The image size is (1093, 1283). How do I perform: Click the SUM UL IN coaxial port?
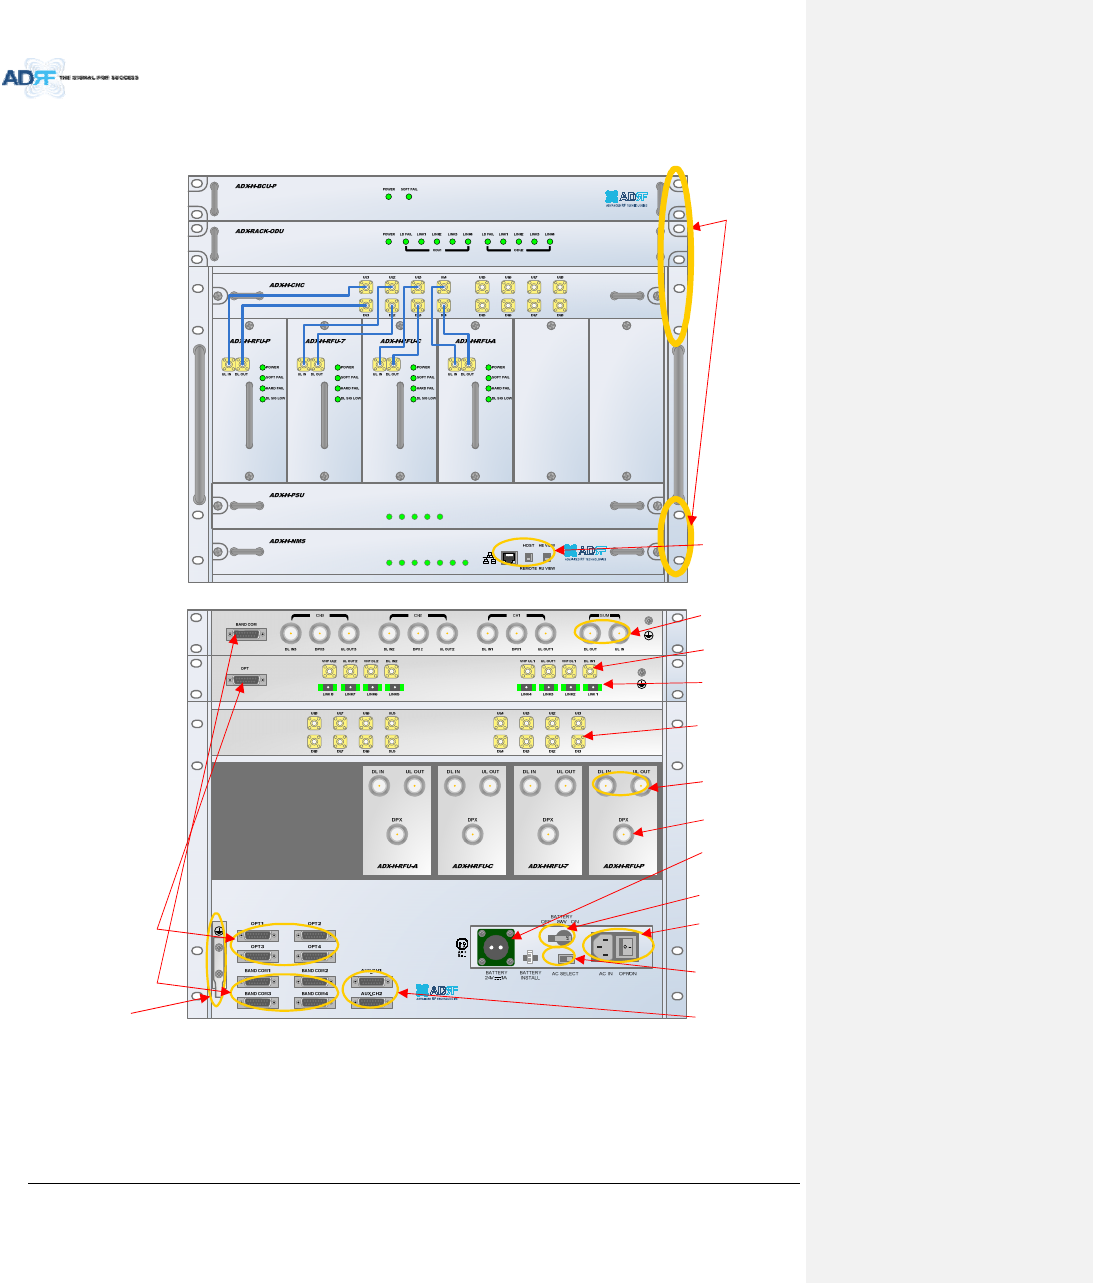pyautogui.click(x=619, y=633)
